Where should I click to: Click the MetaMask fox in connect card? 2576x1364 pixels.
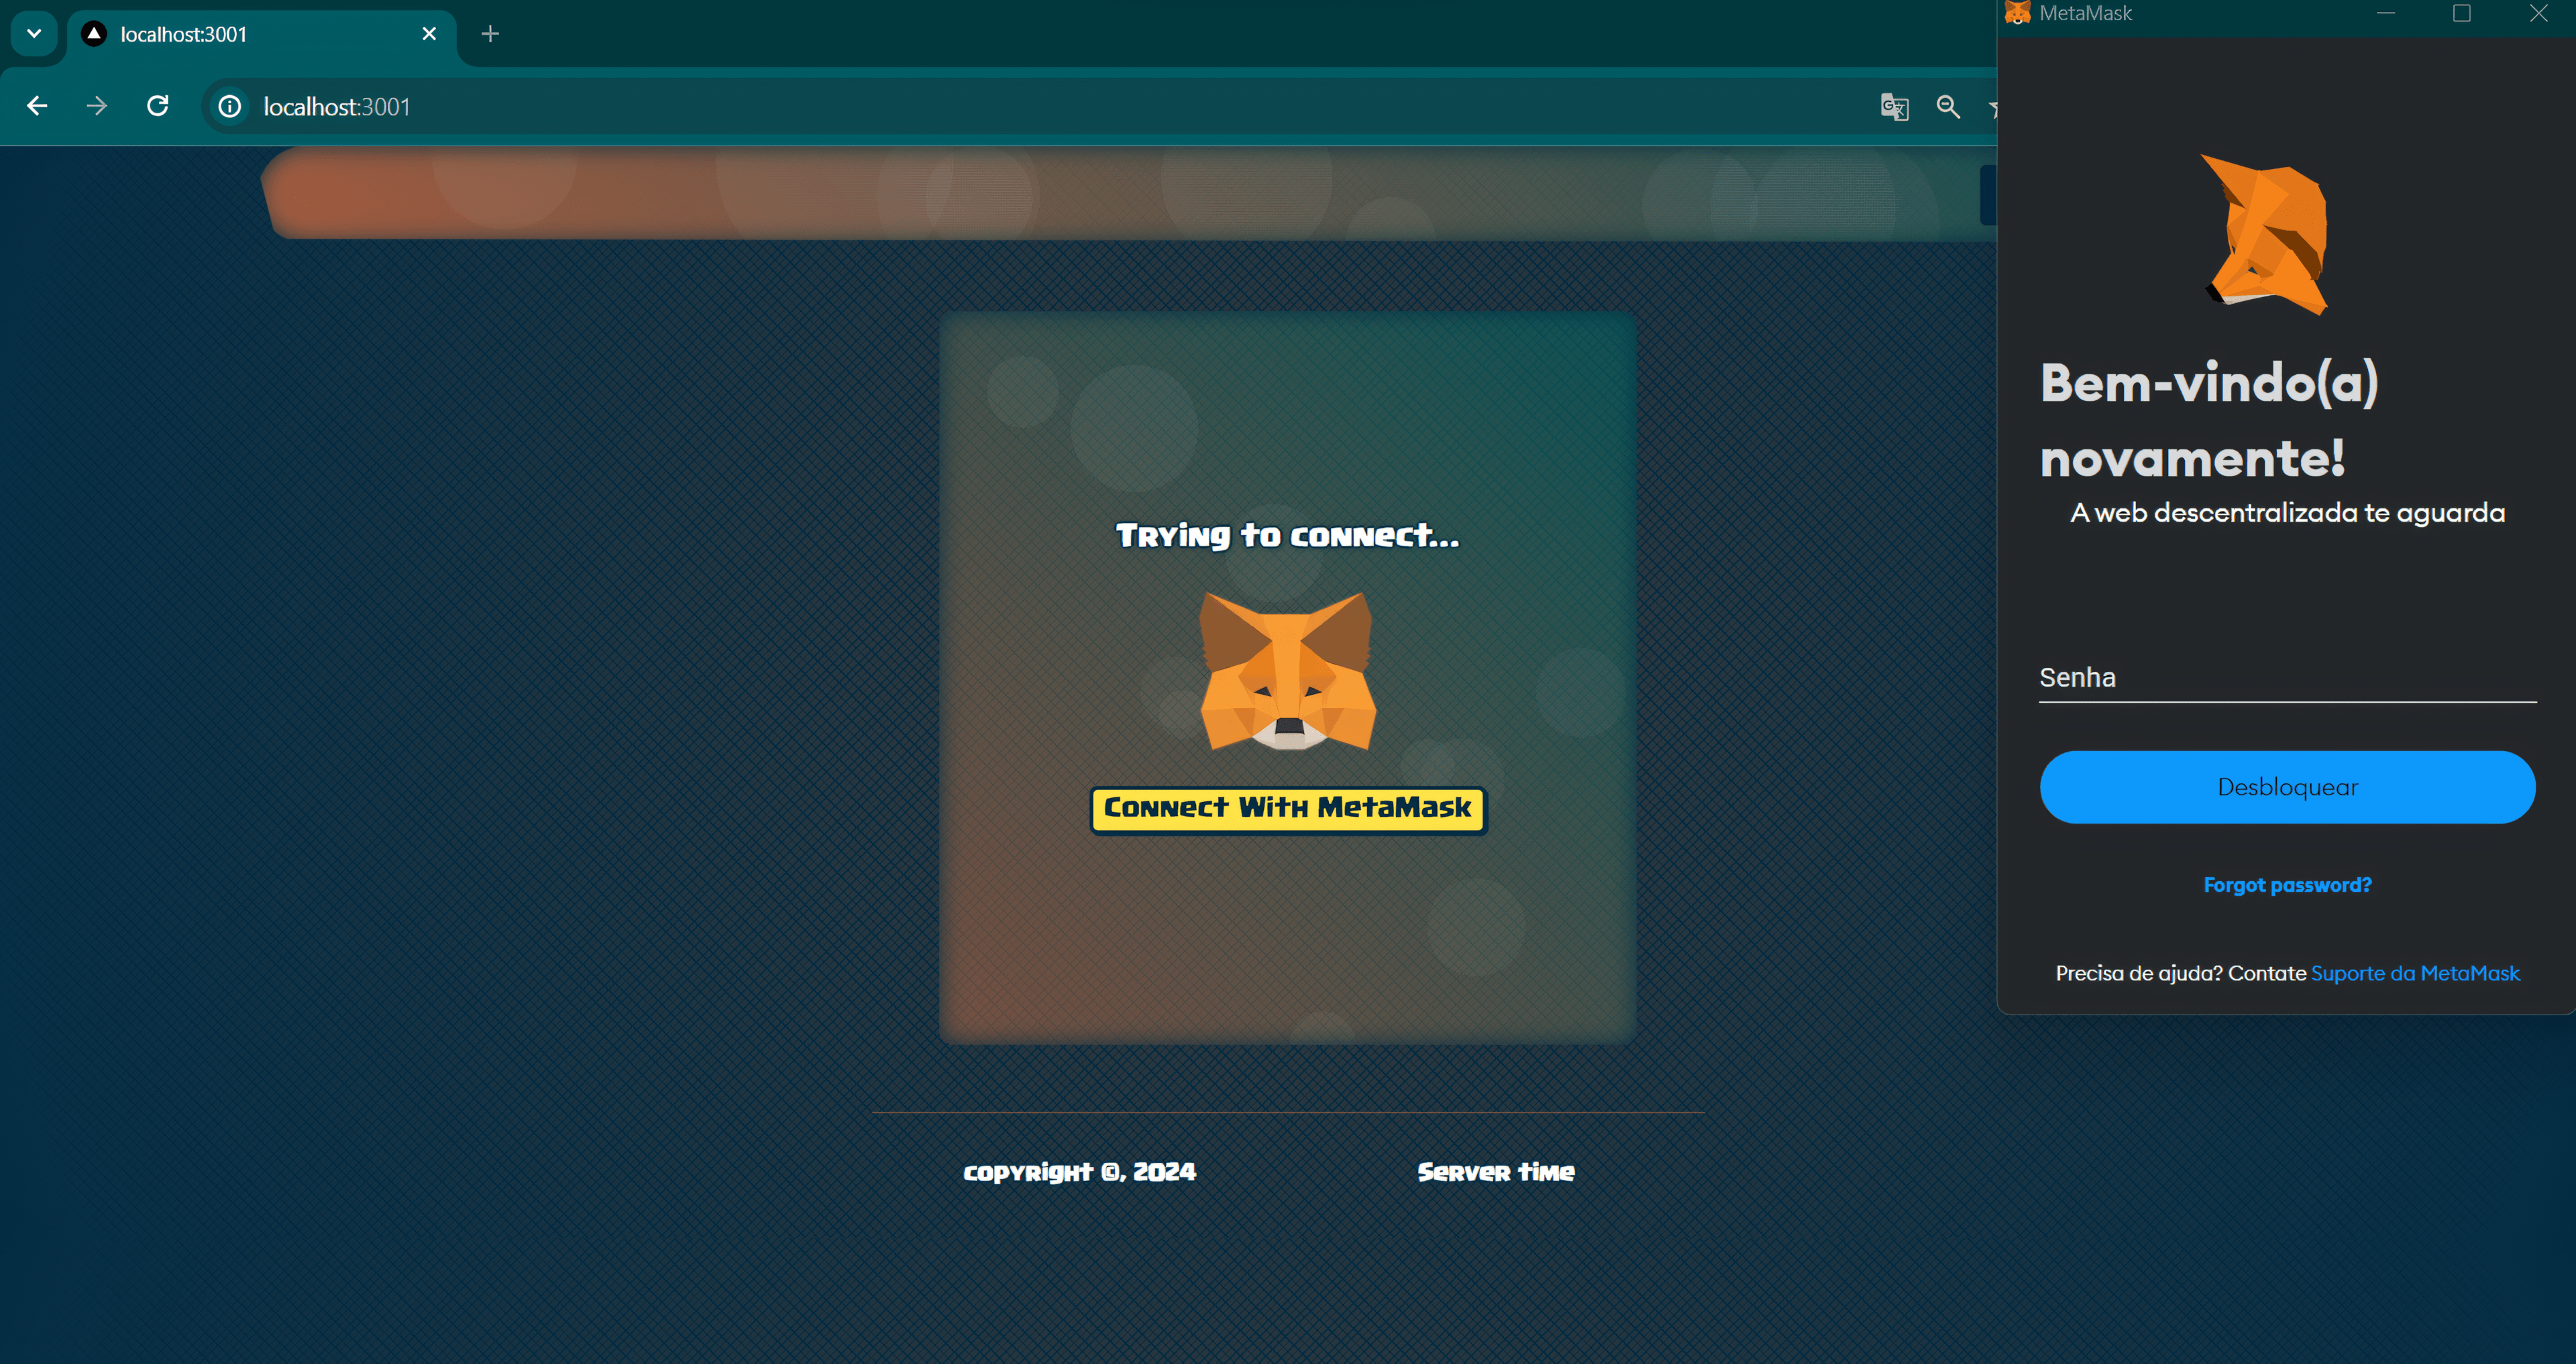1287,671
